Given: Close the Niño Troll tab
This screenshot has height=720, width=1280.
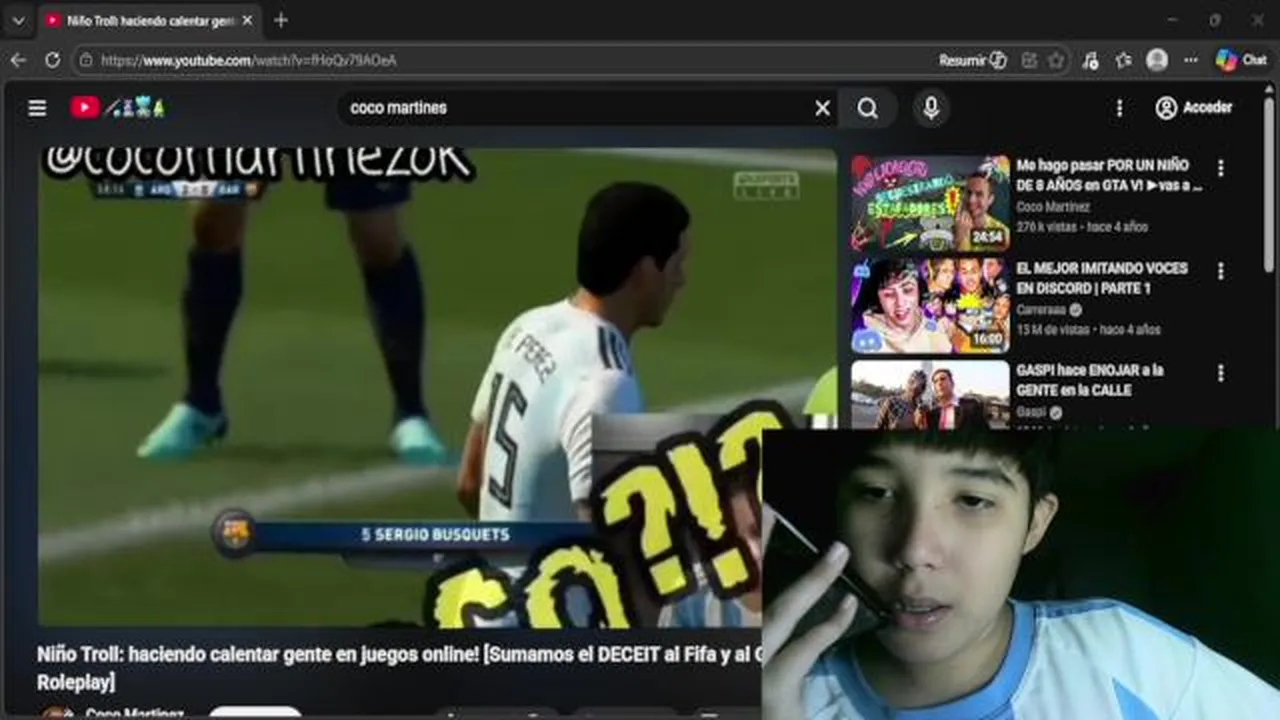Looking at the screenshot, I should click(247, 20).
